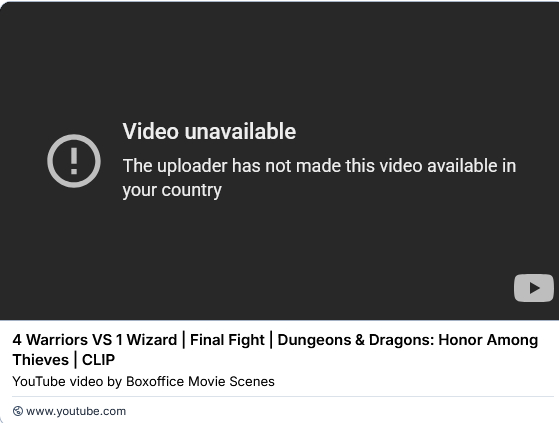
Task: Click the empty dark area above 'Video unavailable'
Action: pyautogui.click(x=280, y=61)
